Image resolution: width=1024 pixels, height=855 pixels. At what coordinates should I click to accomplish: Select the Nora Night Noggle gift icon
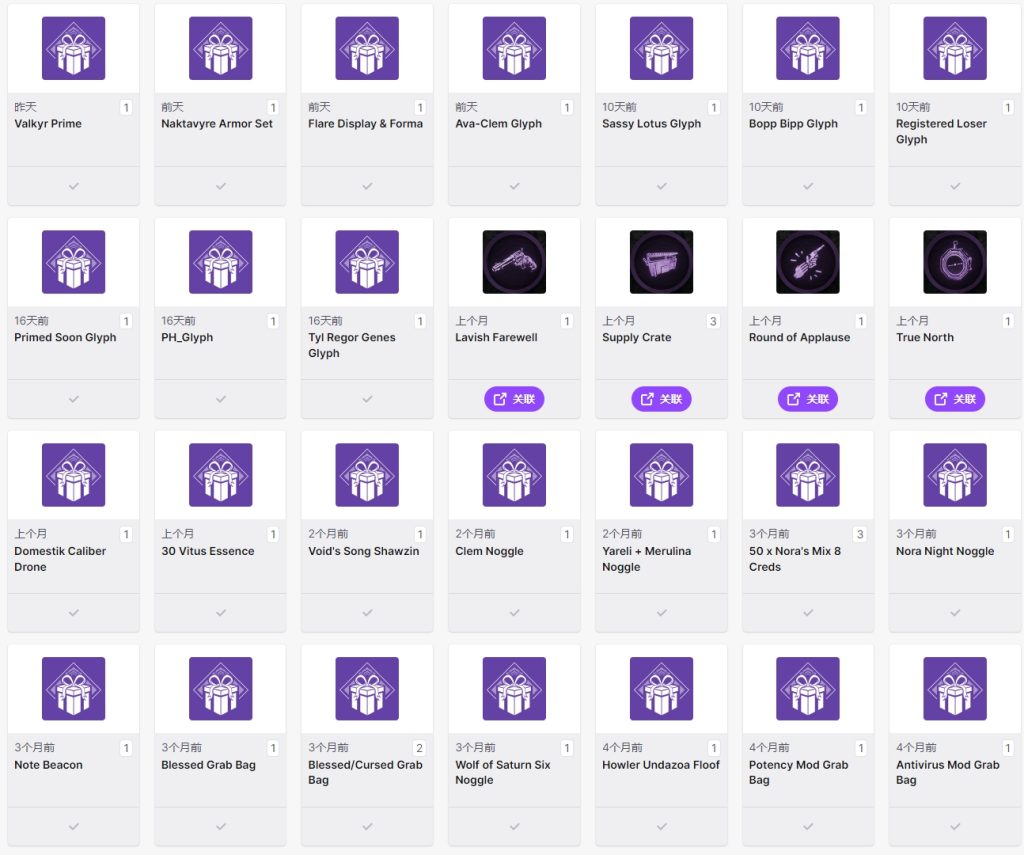click(955, 475)
